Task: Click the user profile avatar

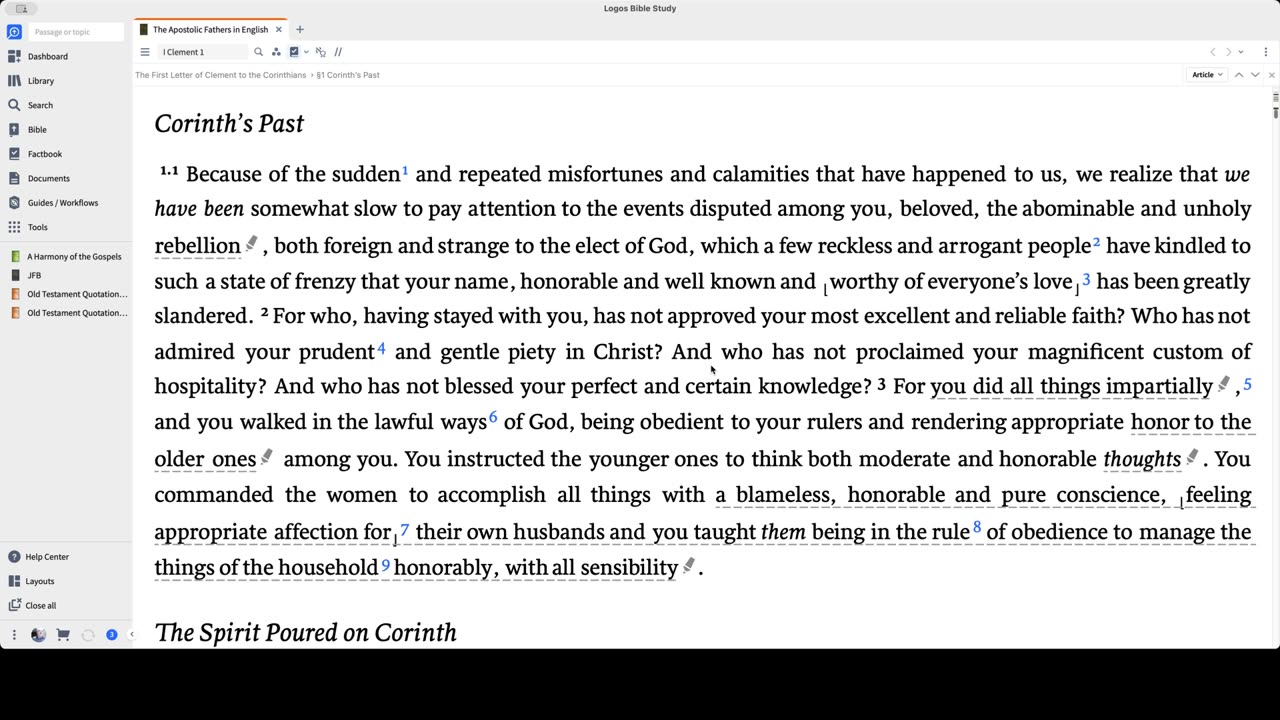Action: point(38,635)
